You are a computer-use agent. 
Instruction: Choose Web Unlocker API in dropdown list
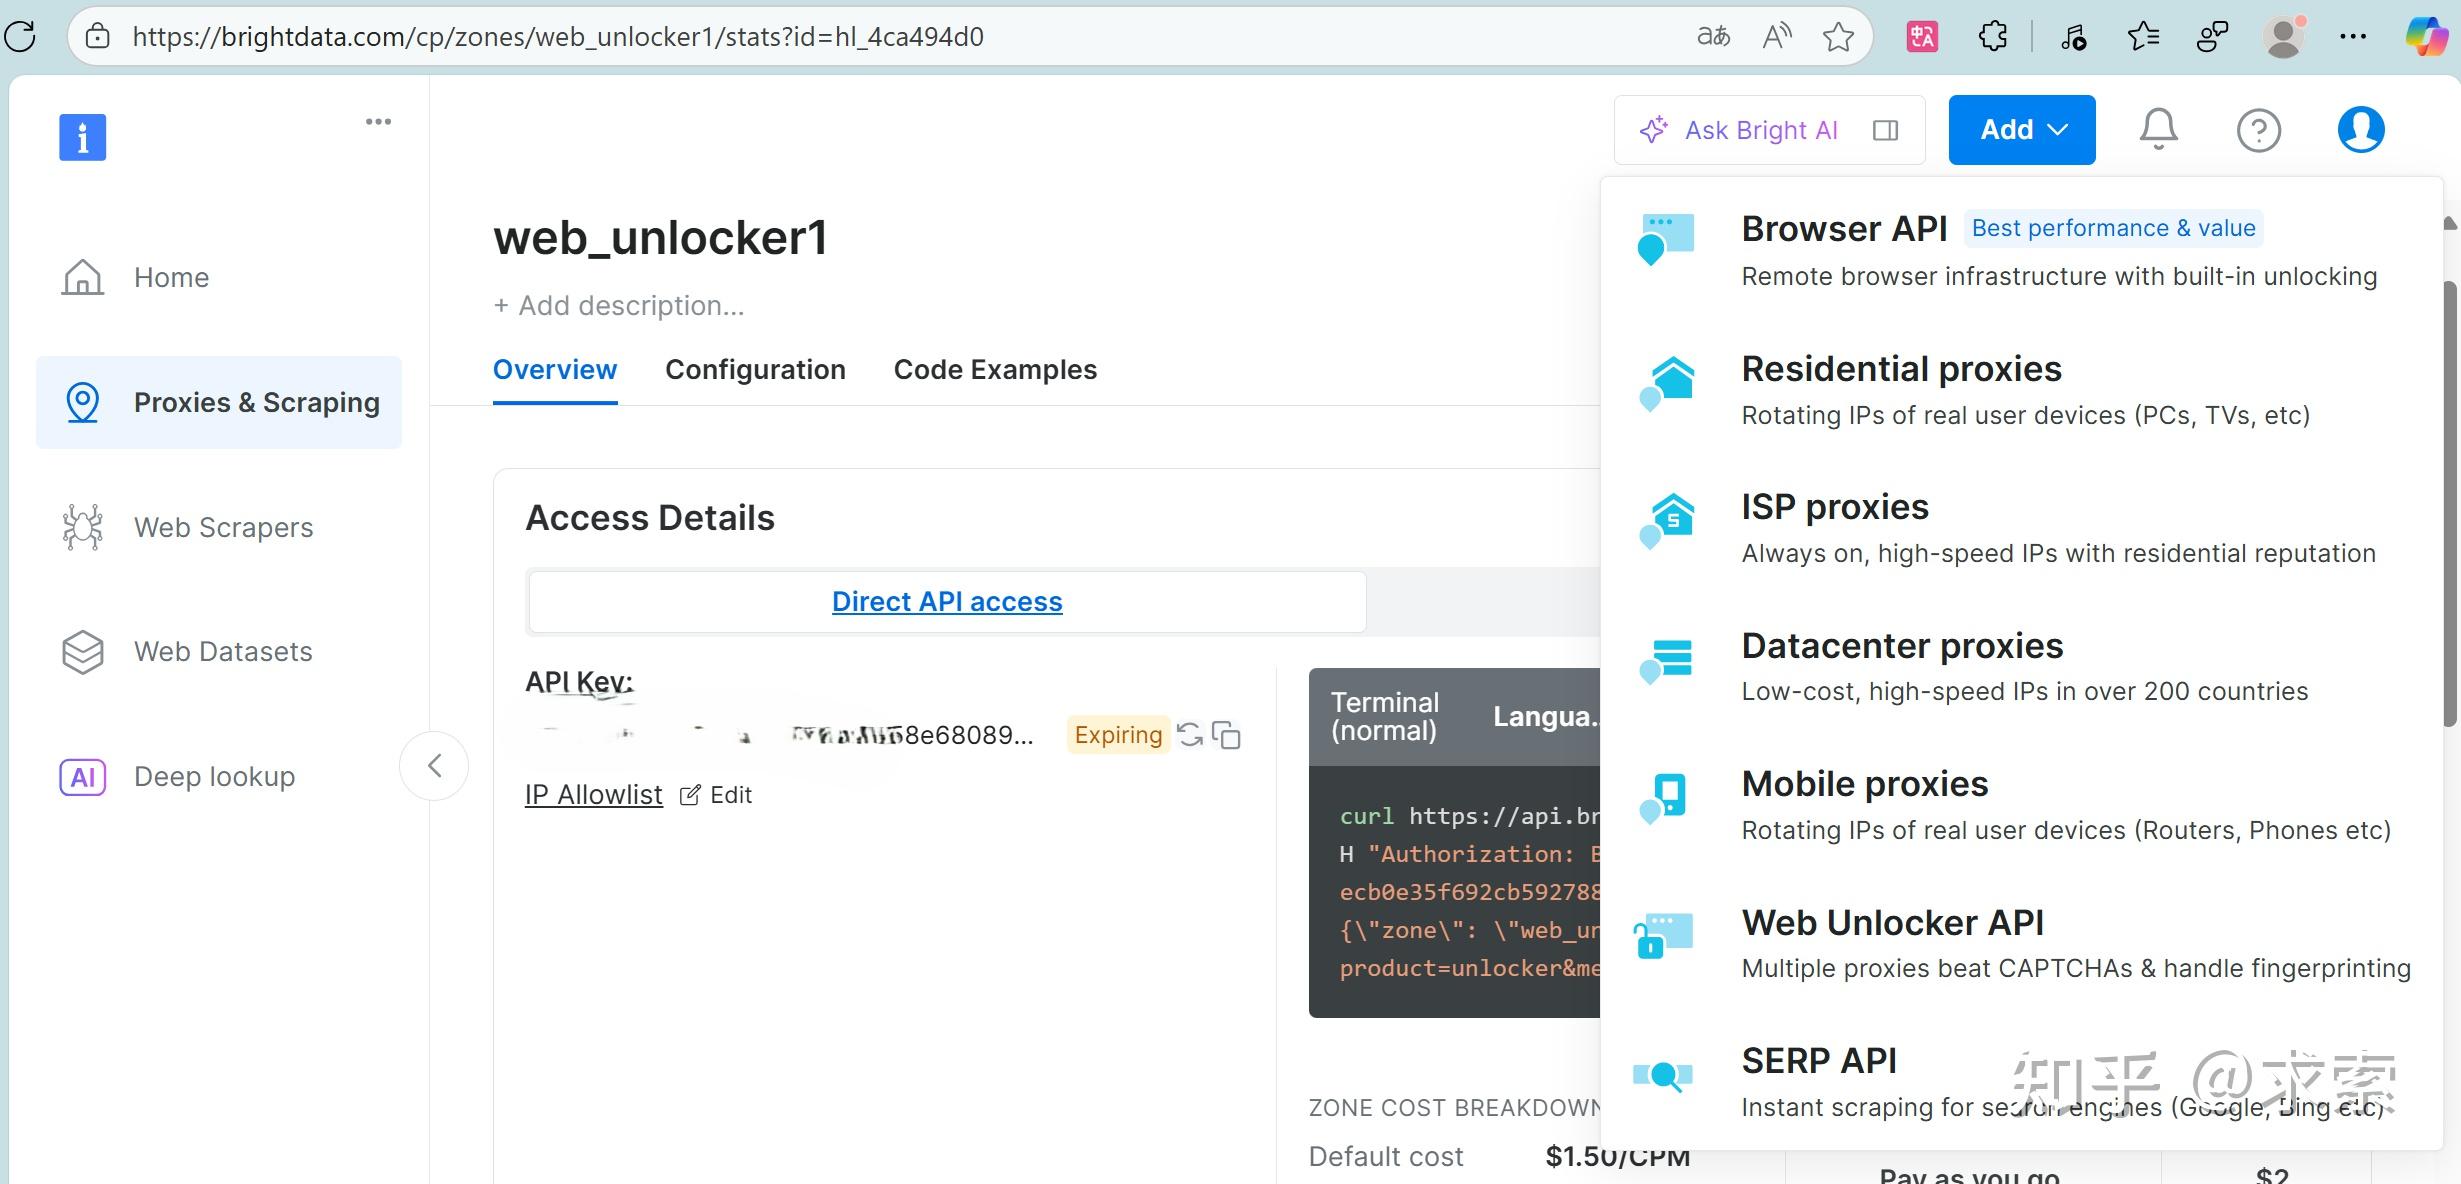tap(1892, 923)
